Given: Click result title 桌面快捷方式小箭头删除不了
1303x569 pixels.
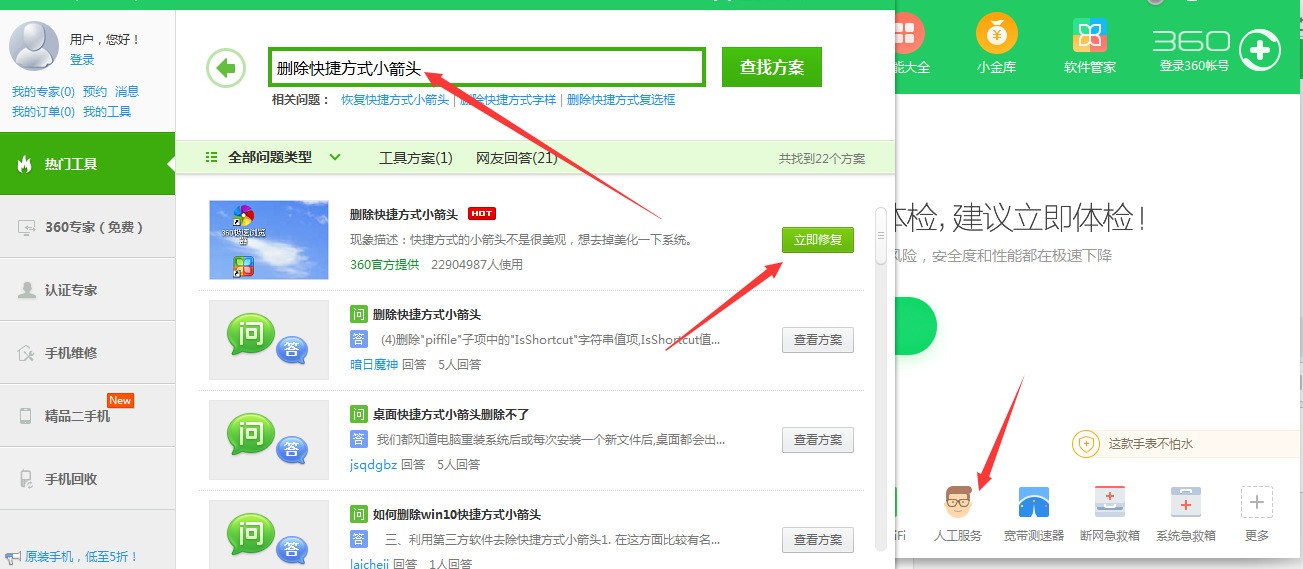Looking at the screenshot, I should tap(451, 414).
